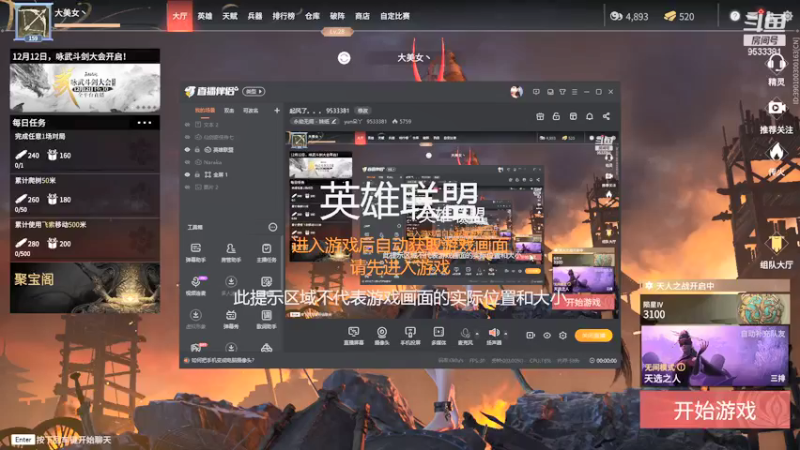Open the shop icon in stream header
Image resolution: width=800 pixels, height=450 pixels.
573,116
